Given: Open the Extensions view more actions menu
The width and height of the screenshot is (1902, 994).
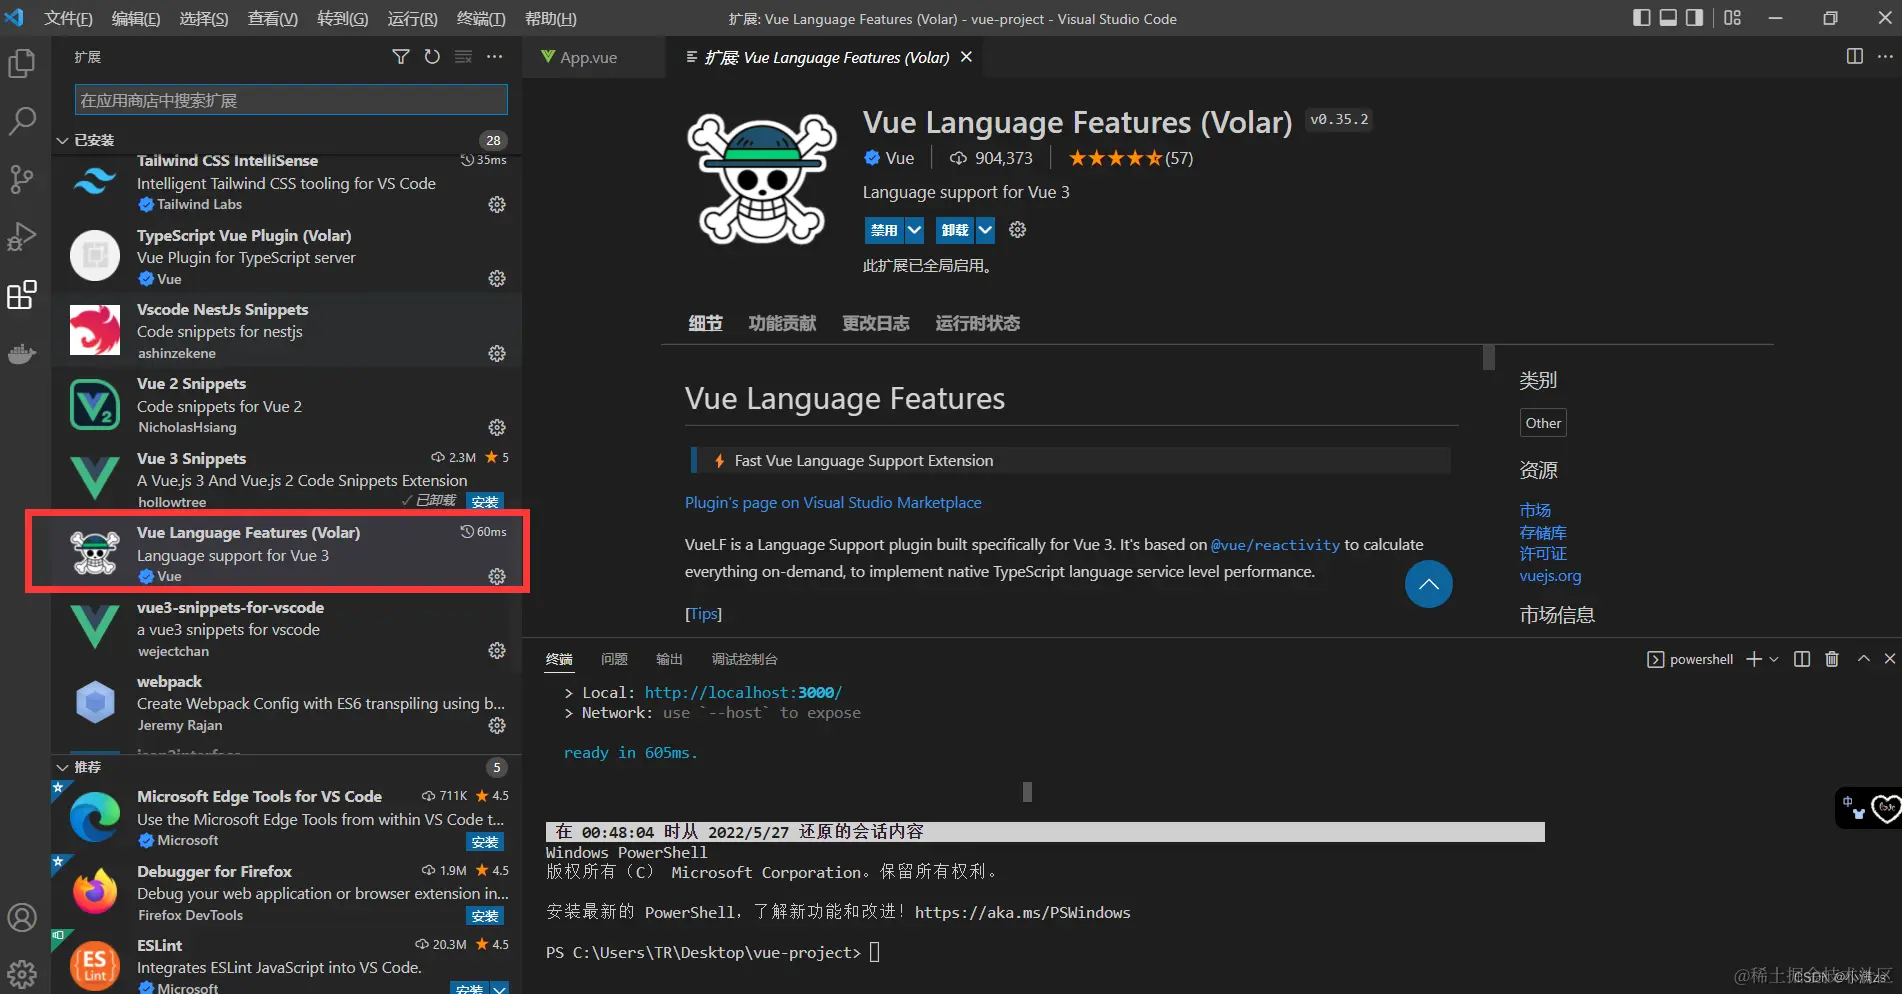Looking at the screenshot, I should point(494,57).
